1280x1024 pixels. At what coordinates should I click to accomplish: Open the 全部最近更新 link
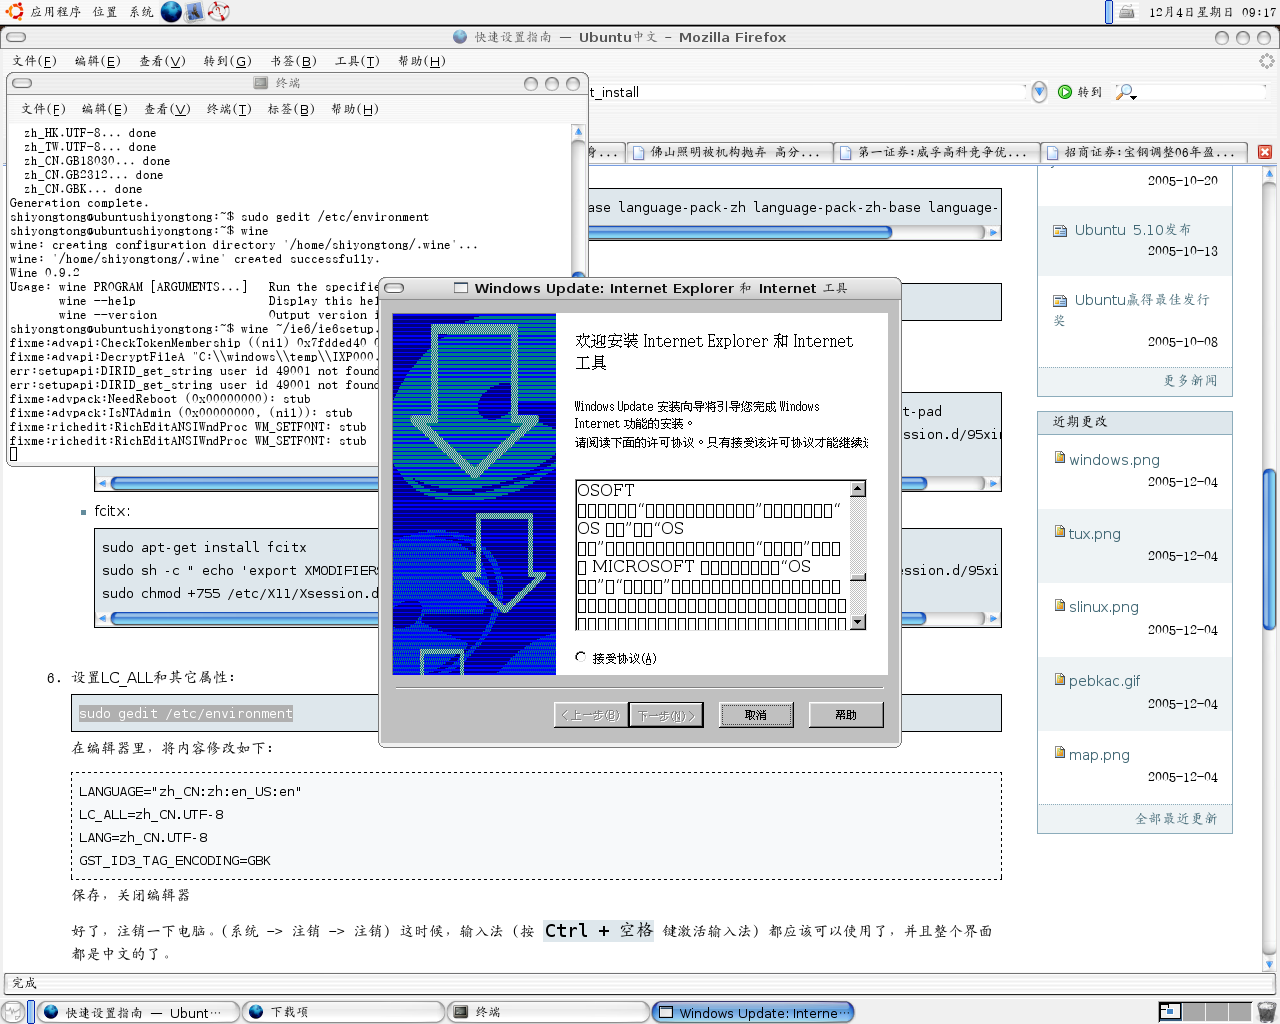coord(1176,818)
